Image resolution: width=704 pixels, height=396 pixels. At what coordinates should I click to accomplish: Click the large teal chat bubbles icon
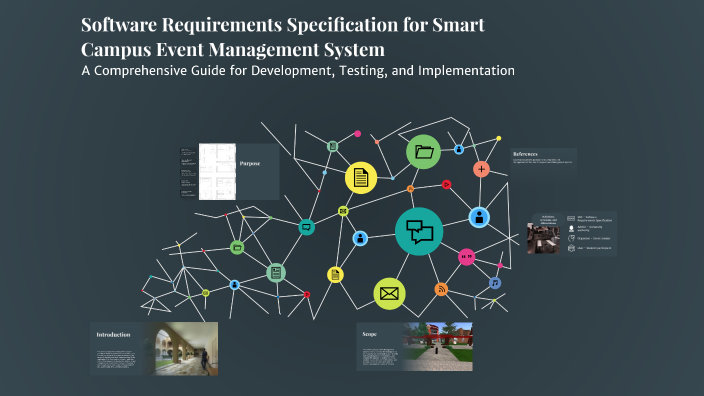[419, 232]
